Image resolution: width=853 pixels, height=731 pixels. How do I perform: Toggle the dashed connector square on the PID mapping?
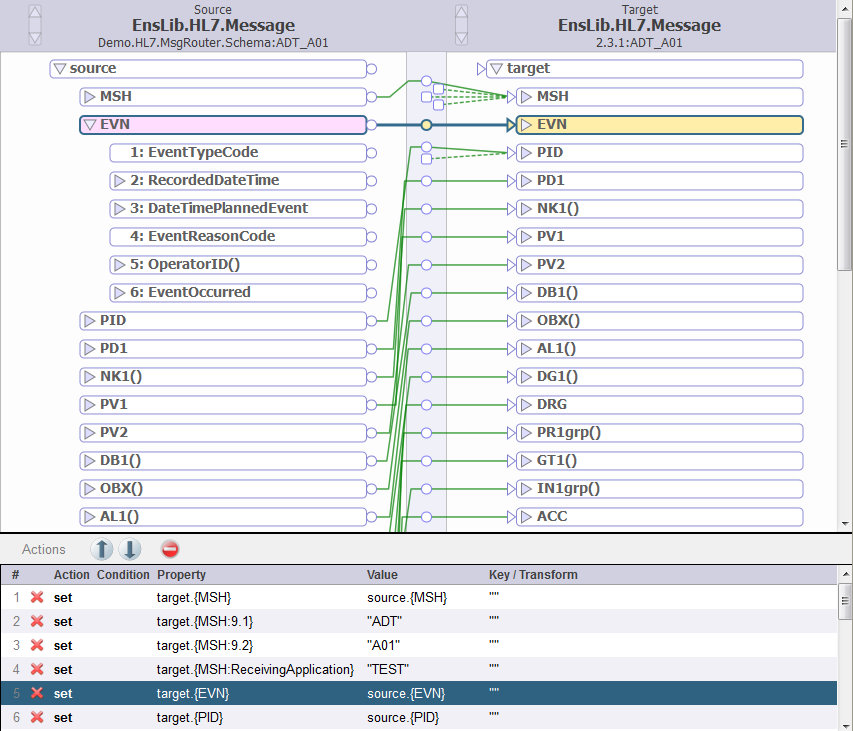click(427, 158)
